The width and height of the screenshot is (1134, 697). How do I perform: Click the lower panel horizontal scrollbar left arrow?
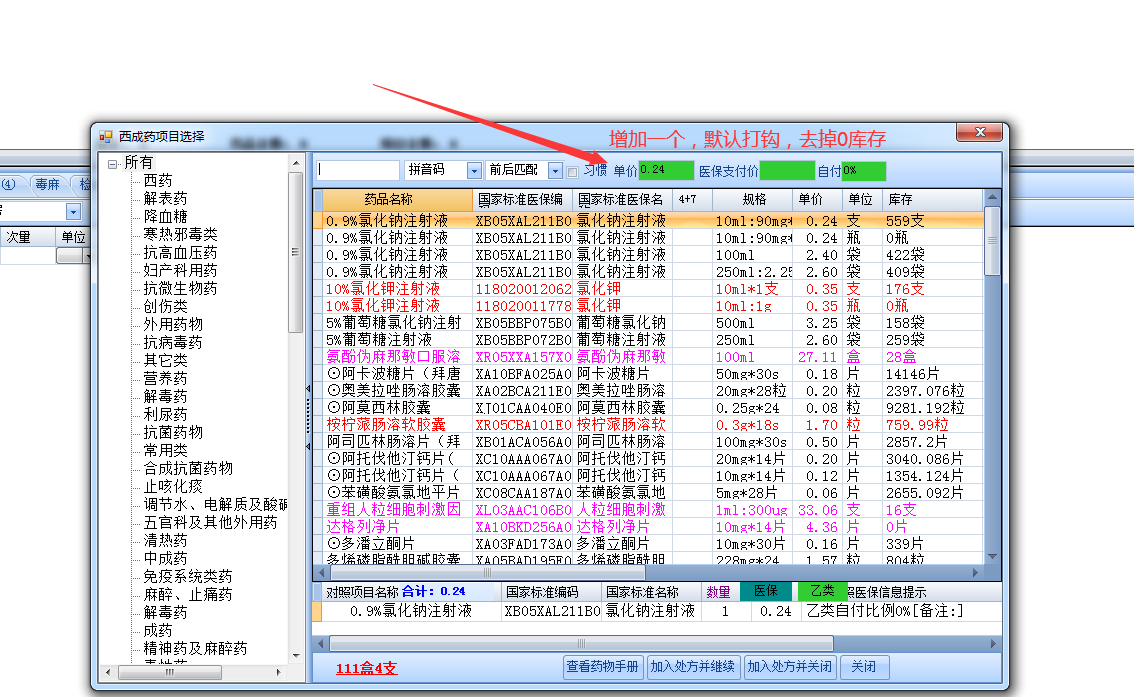pyautogui.click(x=321, y=643)
